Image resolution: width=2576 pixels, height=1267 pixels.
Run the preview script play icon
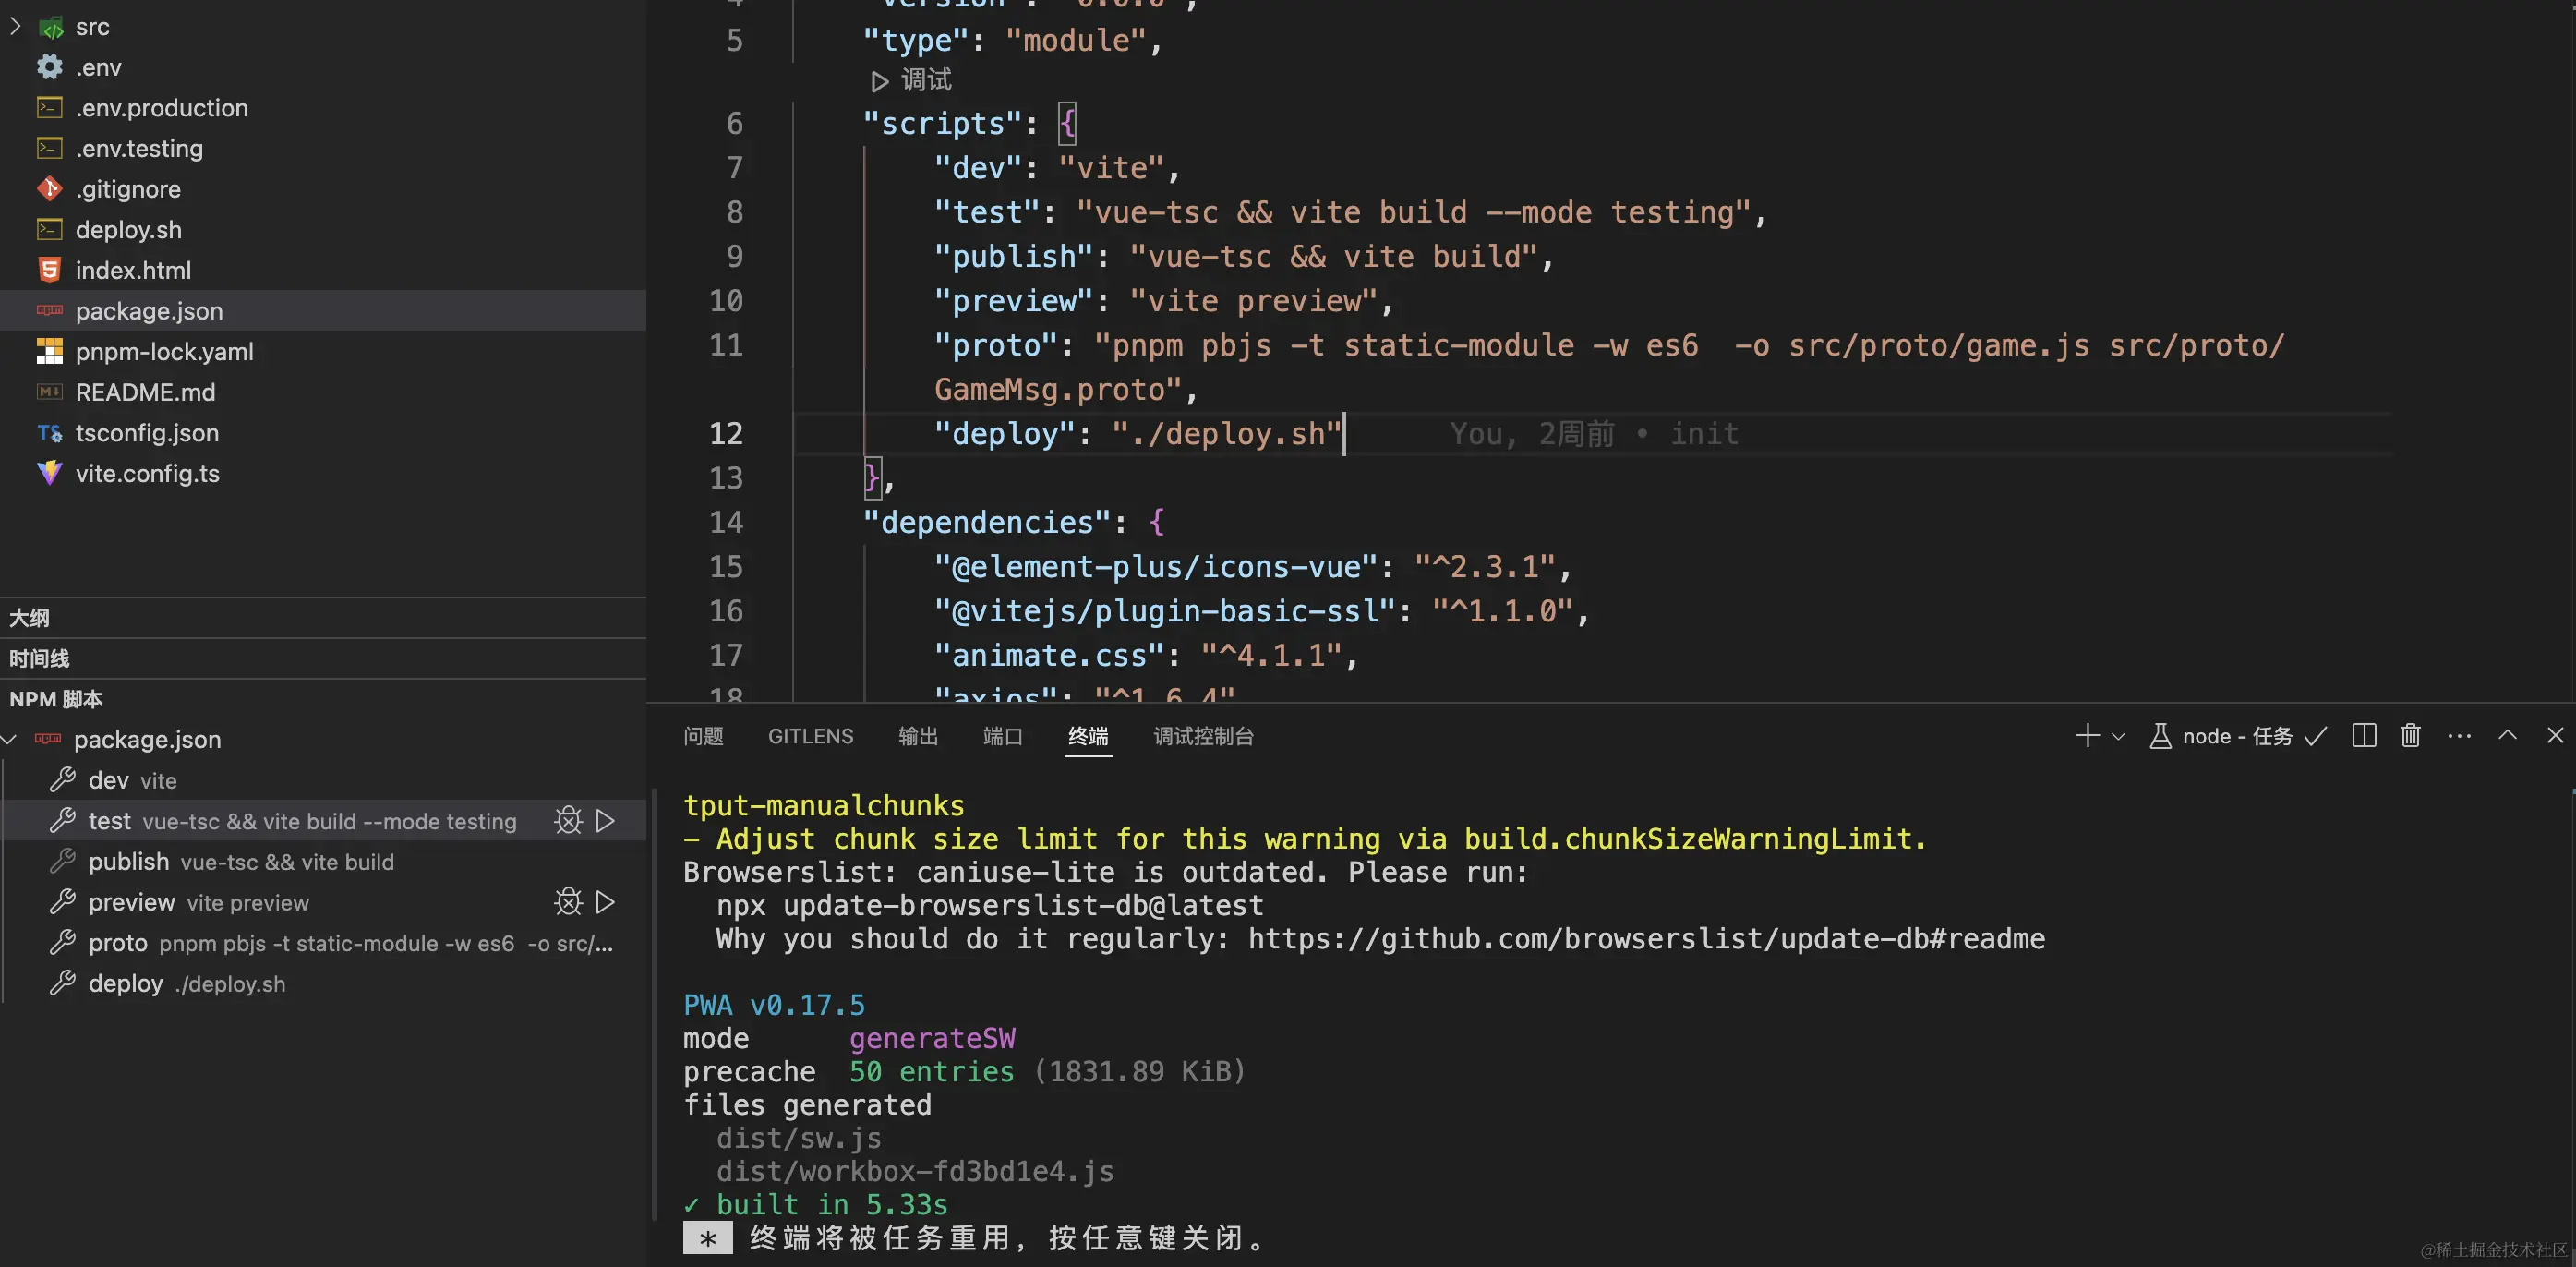(605, 902)
